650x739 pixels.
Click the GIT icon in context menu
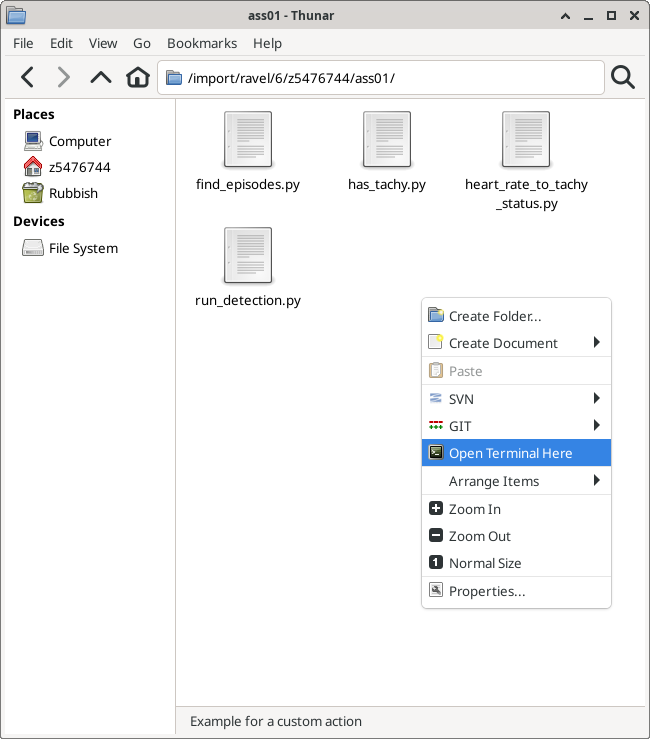436,426
